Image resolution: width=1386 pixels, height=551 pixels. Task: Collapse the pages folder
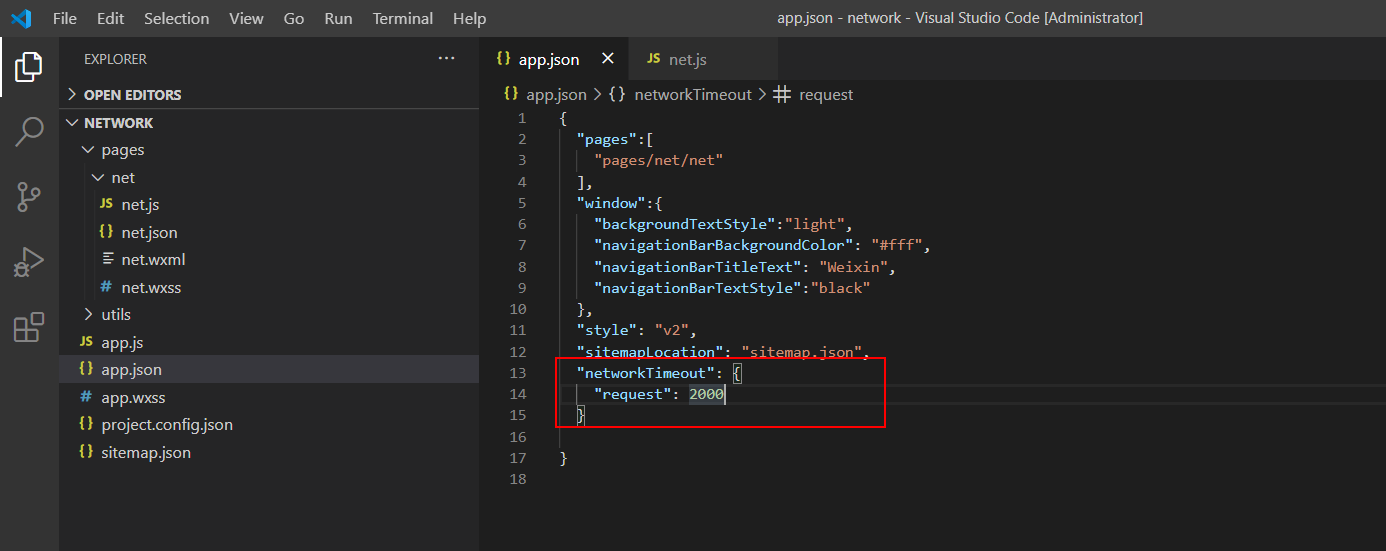pyautogui.click(x=269, y=150)
